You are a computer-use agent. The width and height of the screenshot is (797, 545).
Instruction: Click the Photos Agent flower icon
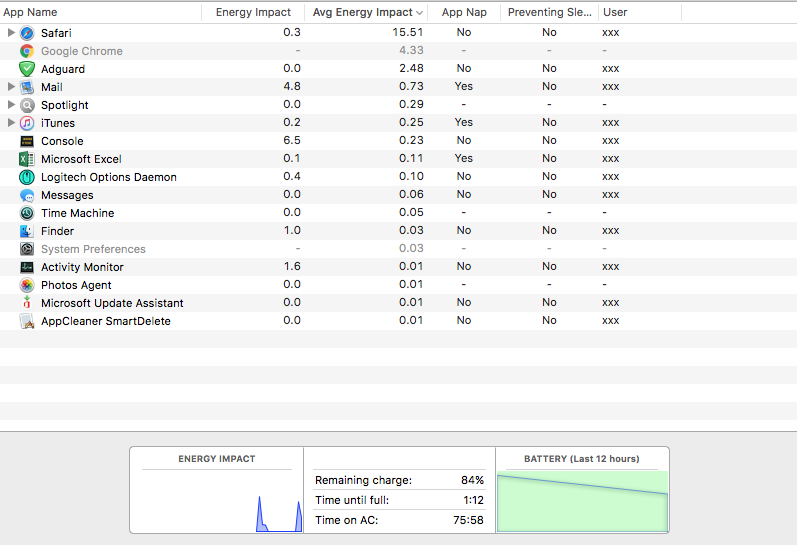click(x=27, y=285)
